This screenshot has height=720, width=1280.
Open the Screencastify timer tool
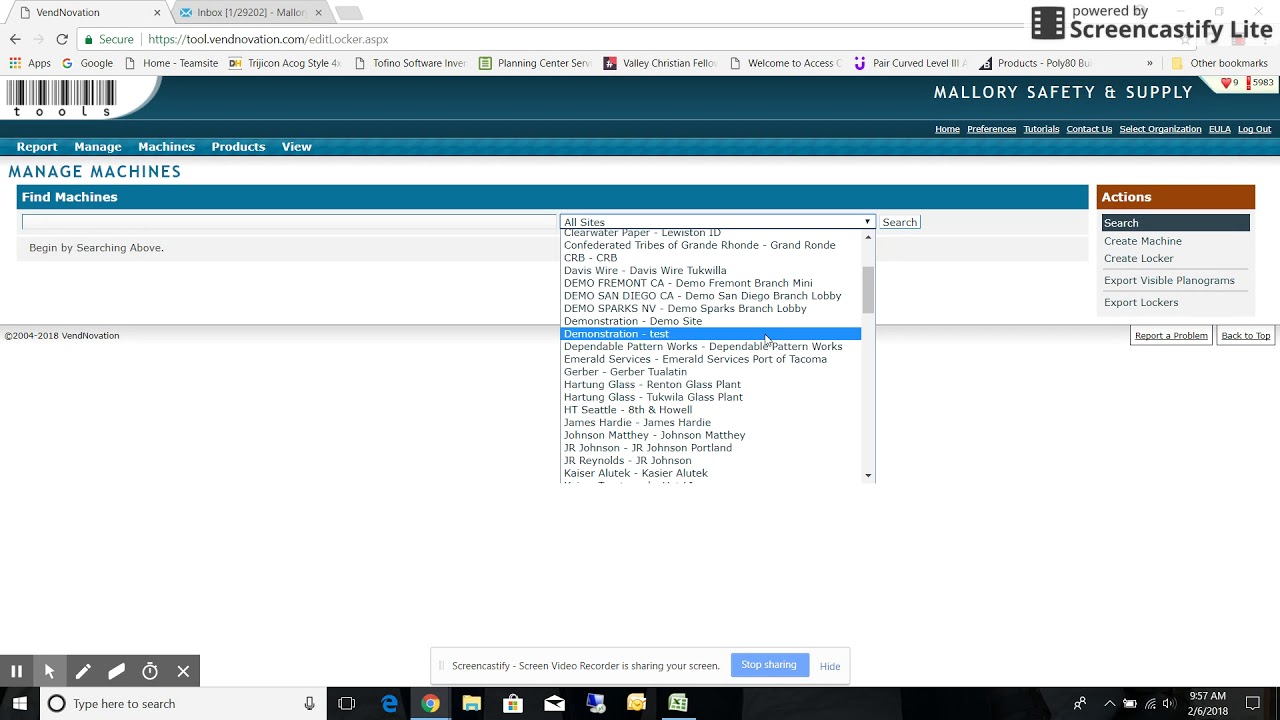(150, 672)
